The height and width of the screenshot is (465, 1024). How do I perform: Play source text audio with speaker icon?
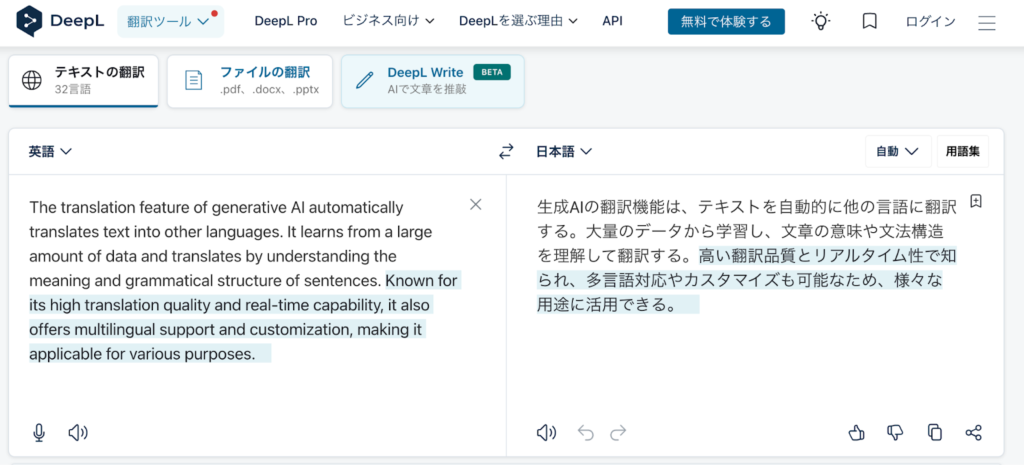[78, 432]
